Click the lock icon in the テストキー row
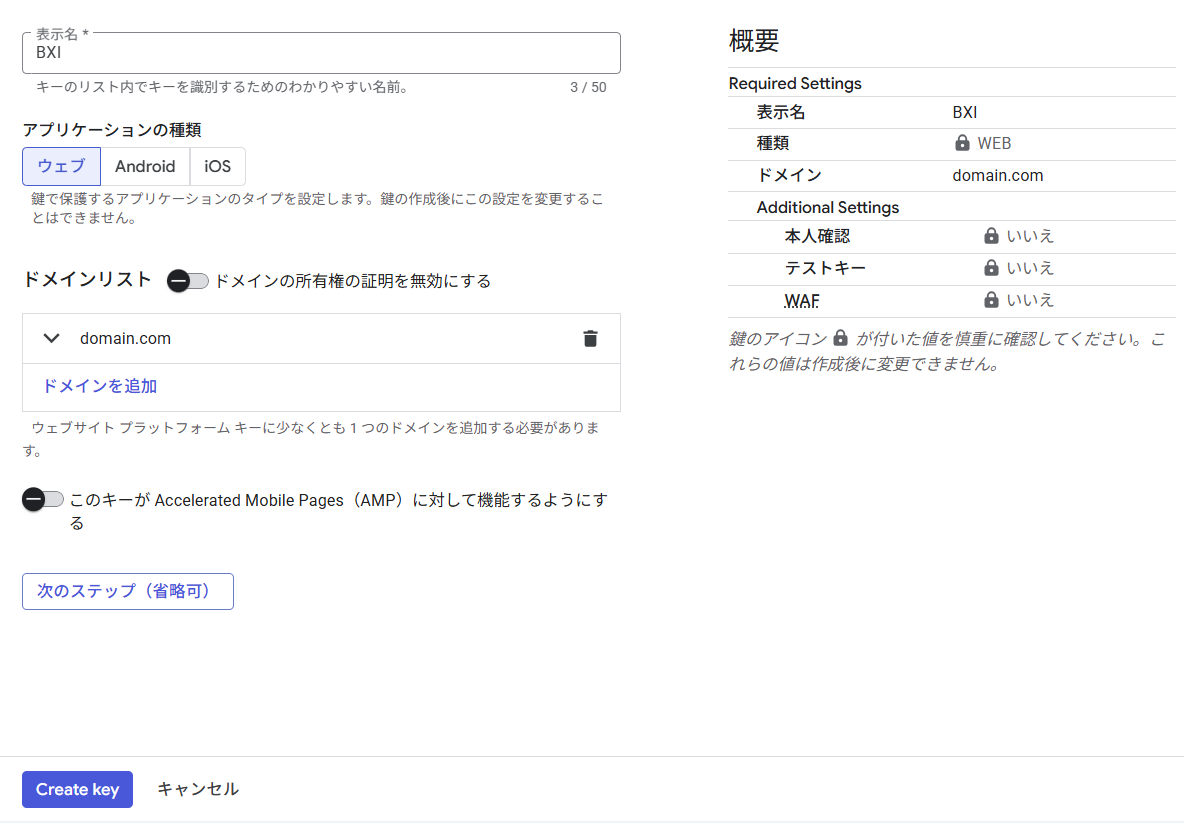Viewport: 1184px width, 823px height. click(991, 268)
